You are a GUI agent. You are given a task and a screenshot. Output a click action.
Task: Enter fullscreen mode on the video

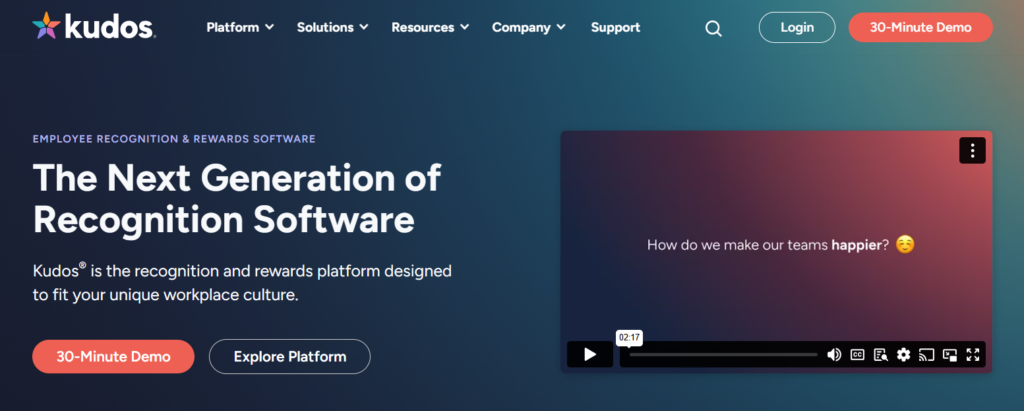(973, 354)
